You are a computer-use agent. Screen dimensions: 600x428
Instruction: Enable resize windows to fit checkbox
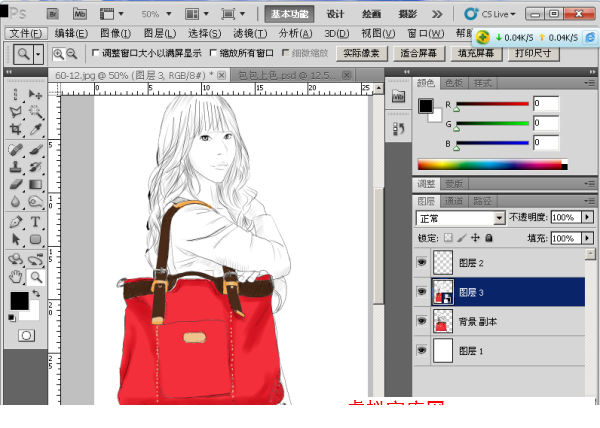tap(95, 53)
